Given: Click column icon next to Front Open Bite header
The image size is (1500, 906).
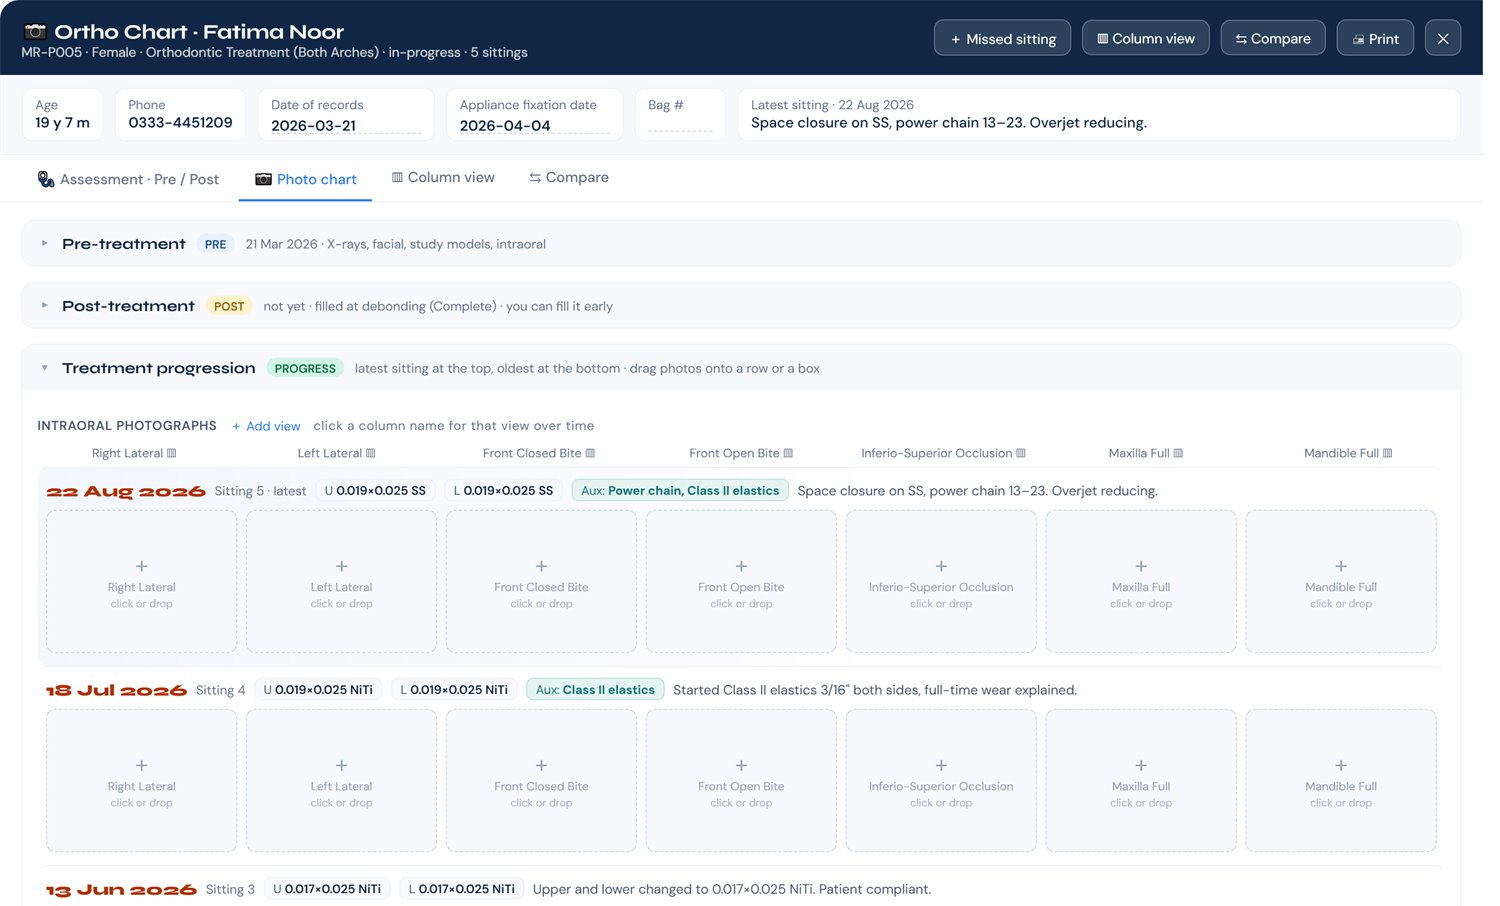Looking at the screenshot, I should [788, 453].
